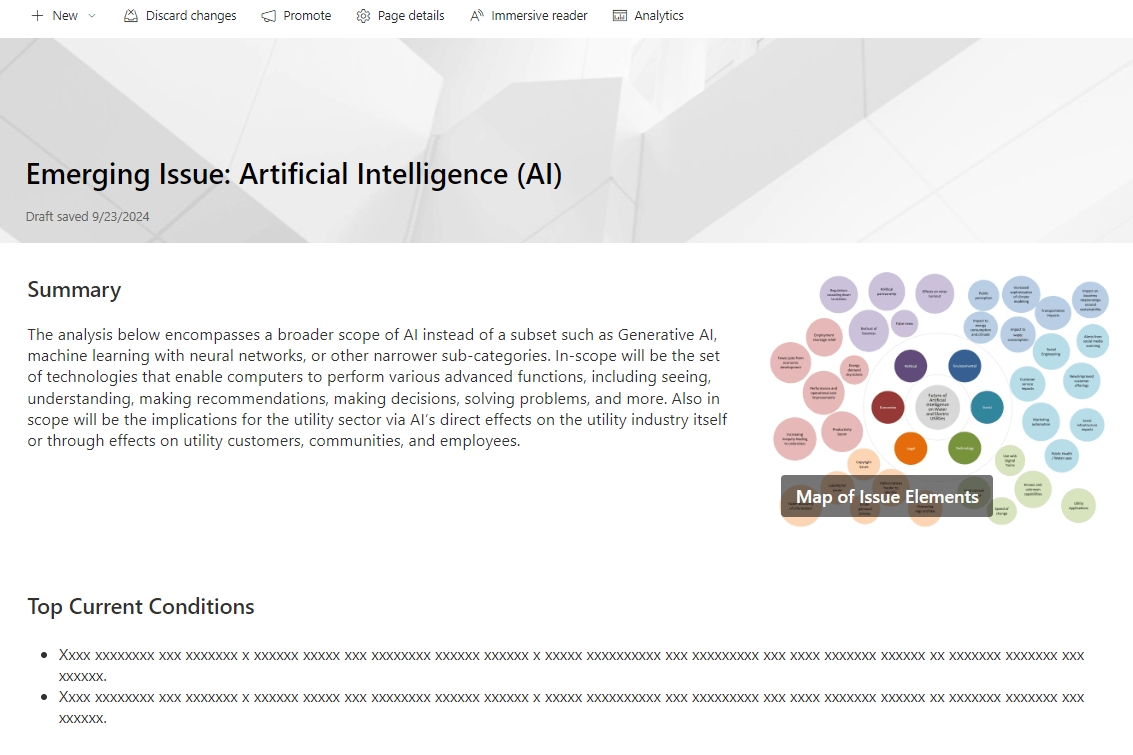Click the Discard changes icon

point(131,16)
